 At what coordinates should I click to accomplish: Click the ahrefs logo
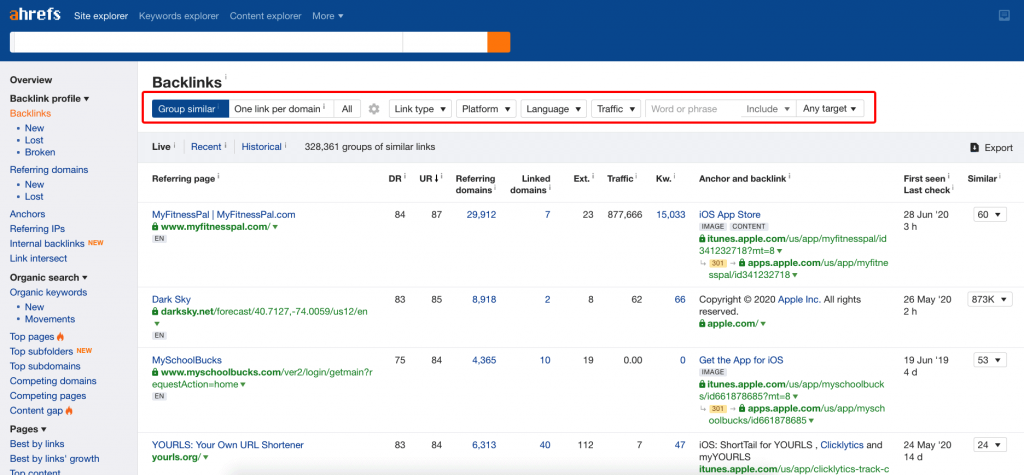tap(35, 15)
